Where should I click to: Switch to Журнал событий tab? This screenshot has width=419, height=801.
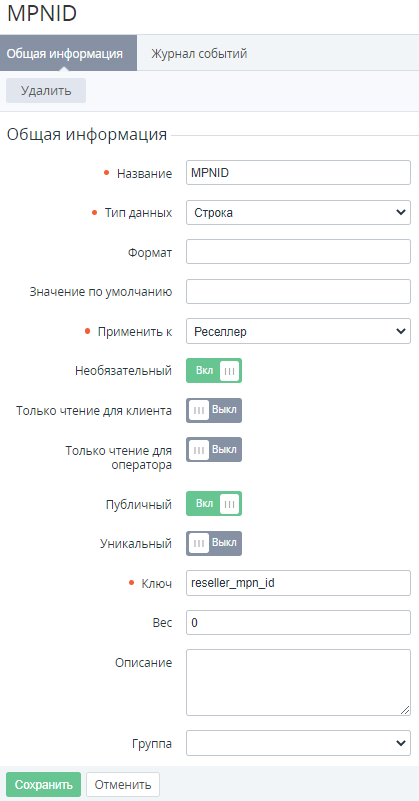click(199, 53)
